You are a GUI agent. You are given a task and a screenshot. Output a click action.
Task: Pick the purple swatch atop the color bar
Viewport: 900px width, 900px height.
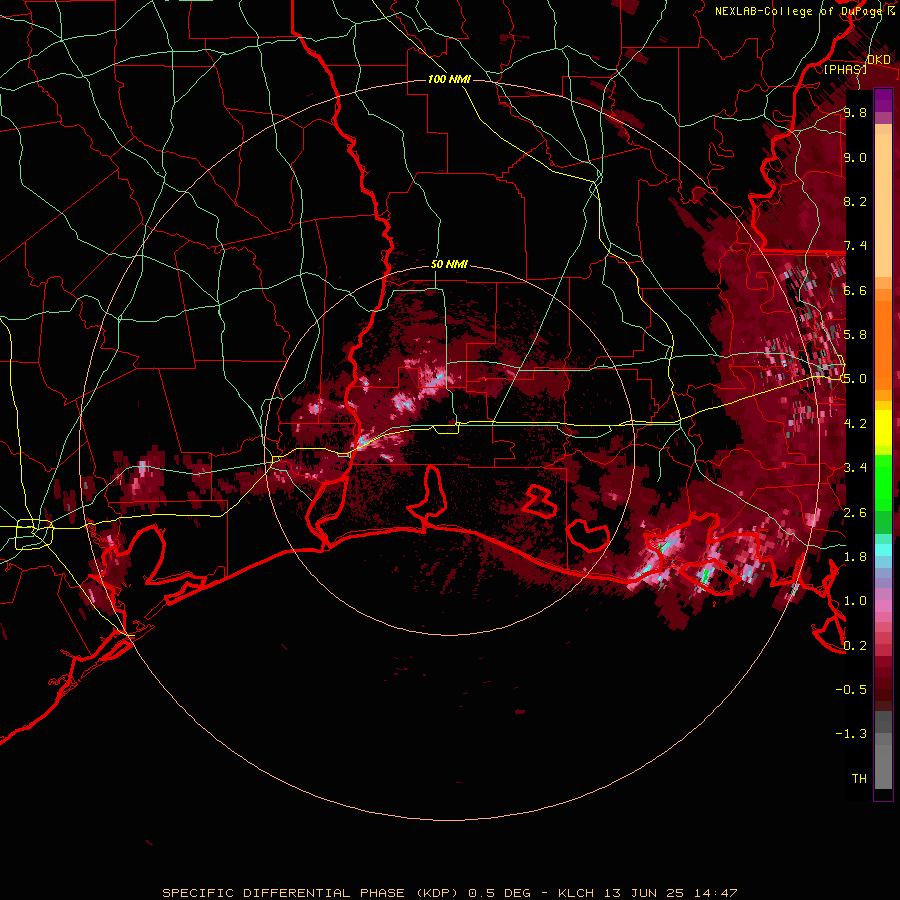[883, 99]
